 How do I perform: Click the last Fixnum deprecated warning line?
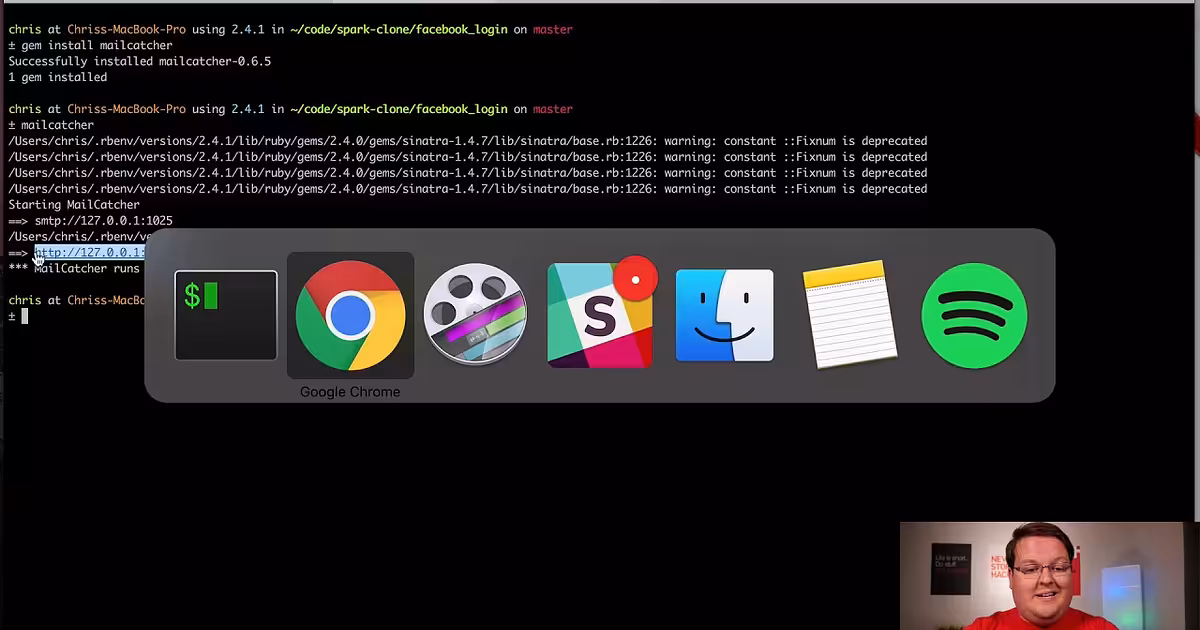[x=467, y=188]
